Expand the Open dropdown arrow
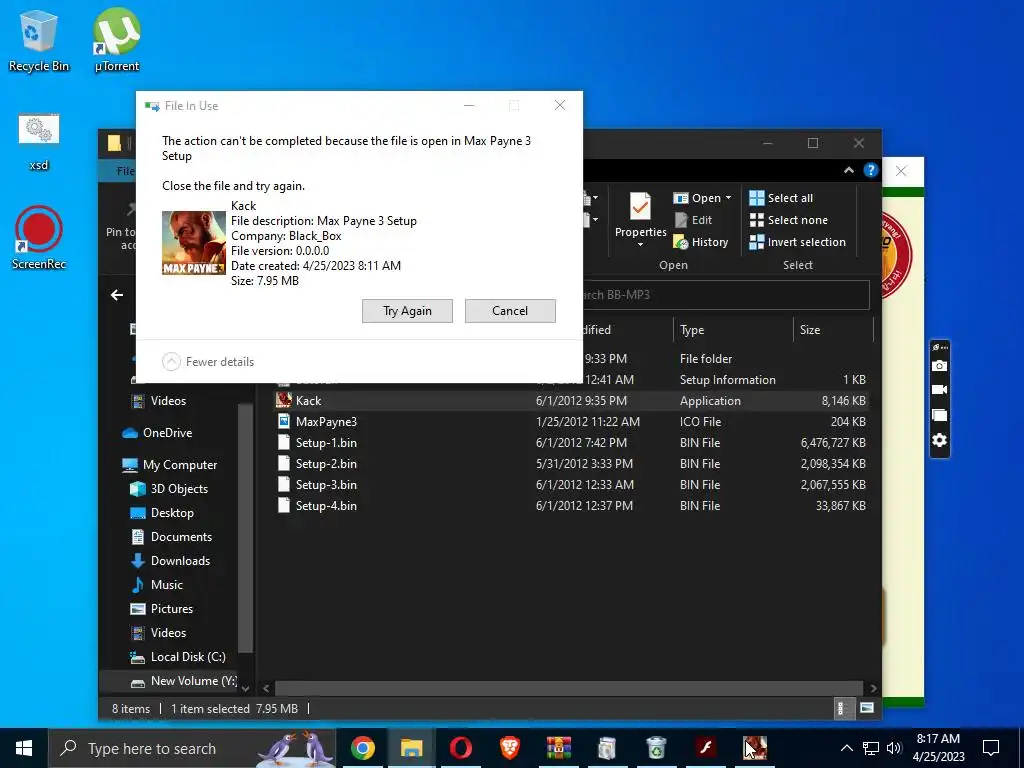The height and width of the screenshot is (768, 1024). coord(728,198)
